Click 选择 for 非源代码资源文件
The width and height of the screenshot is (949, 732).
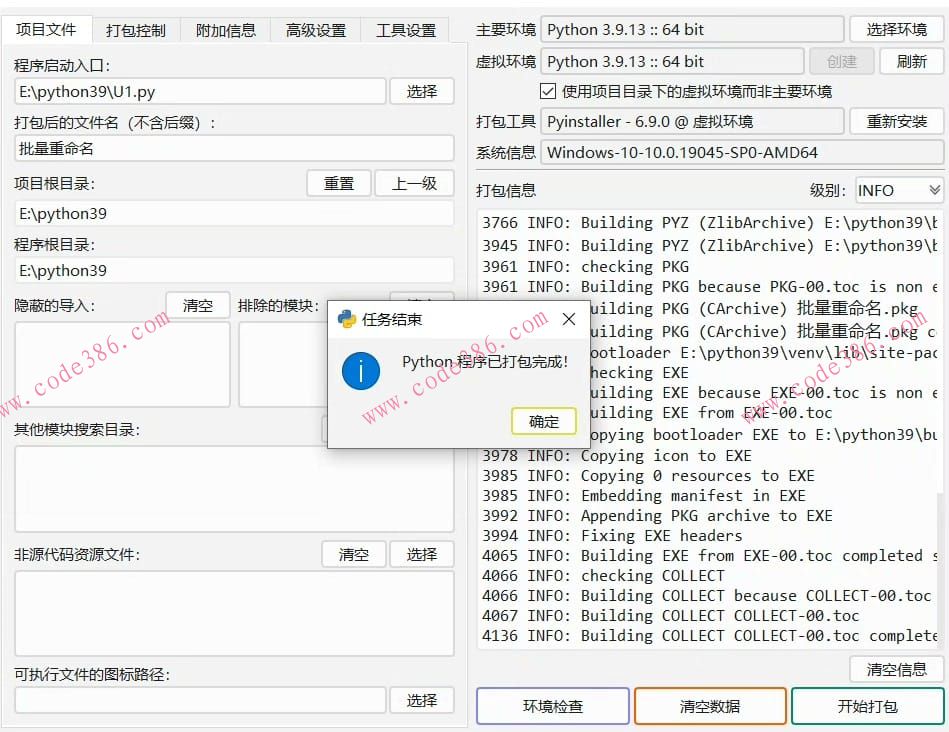pyautogui.click(x=421, y=554)
